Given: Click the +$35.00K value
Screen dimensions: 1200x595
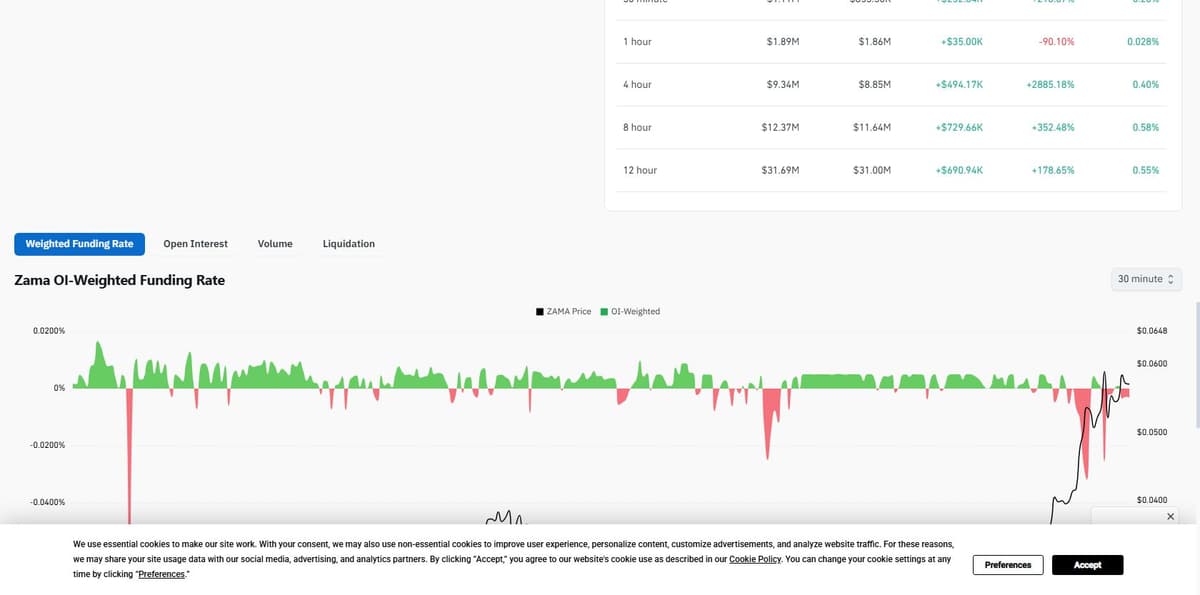Looking at the screenshot, I should tap(962, 42).
